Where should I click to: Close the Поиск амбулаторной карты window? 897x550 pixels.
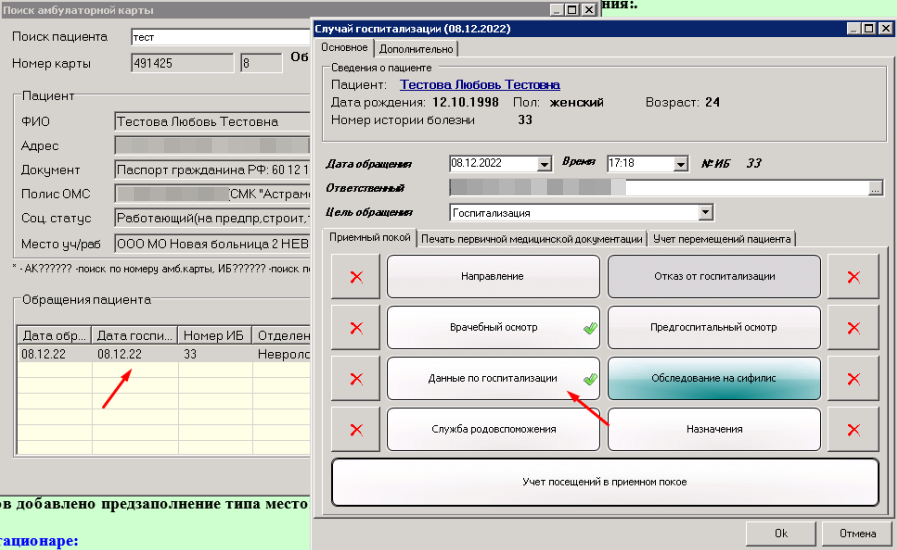(589, 10)
